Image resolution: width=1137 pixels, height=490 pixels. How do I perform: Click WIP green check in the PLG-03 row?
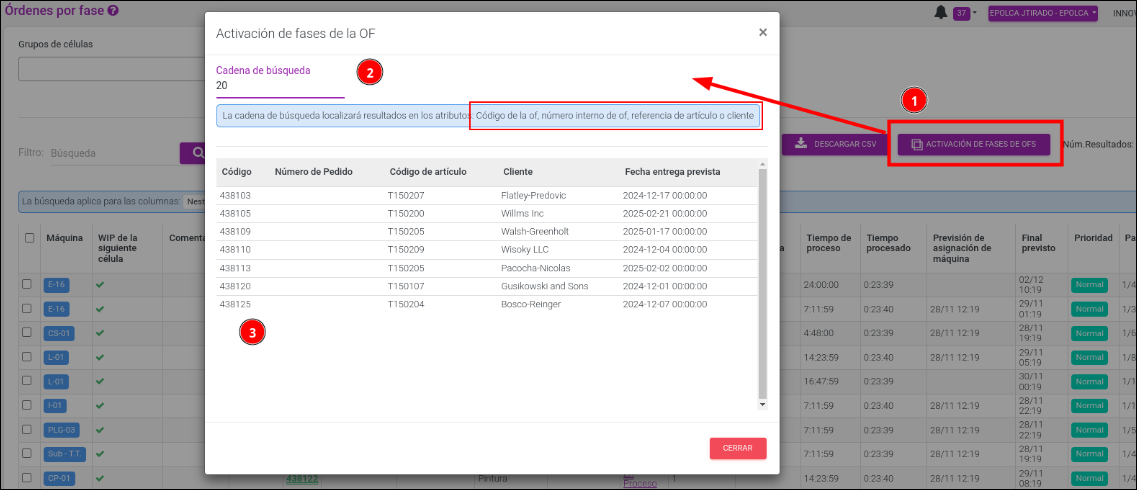[x=101, y=429]
